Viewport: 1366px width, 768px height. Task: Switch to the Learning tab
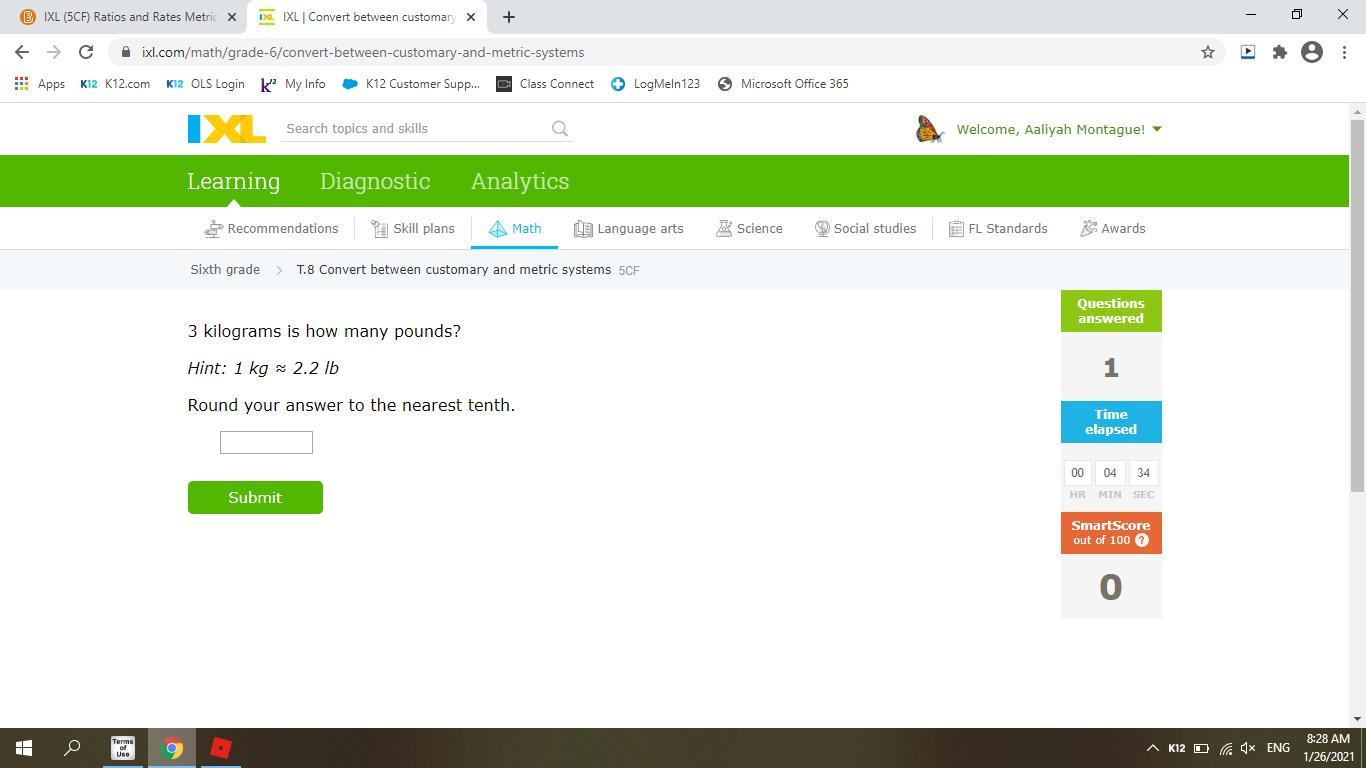pos(234,181)
